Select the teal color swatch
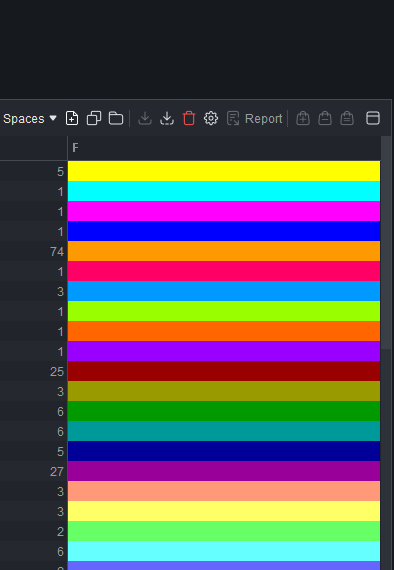Screen dimensions: 394x570 (224, 431)
